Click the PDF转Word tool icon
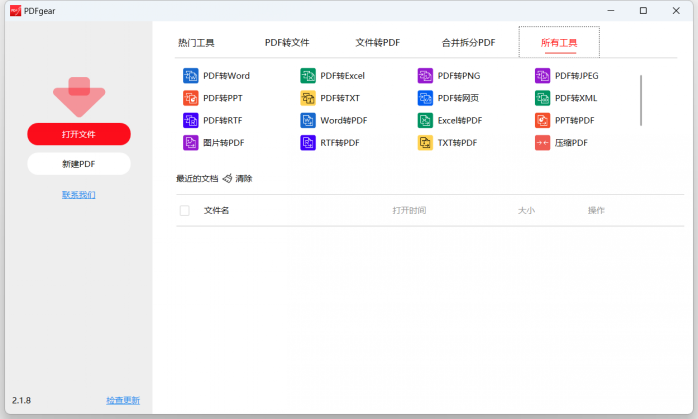Image resolution: width=698 pixels, height=419 pixels. [x=191, y=76]
